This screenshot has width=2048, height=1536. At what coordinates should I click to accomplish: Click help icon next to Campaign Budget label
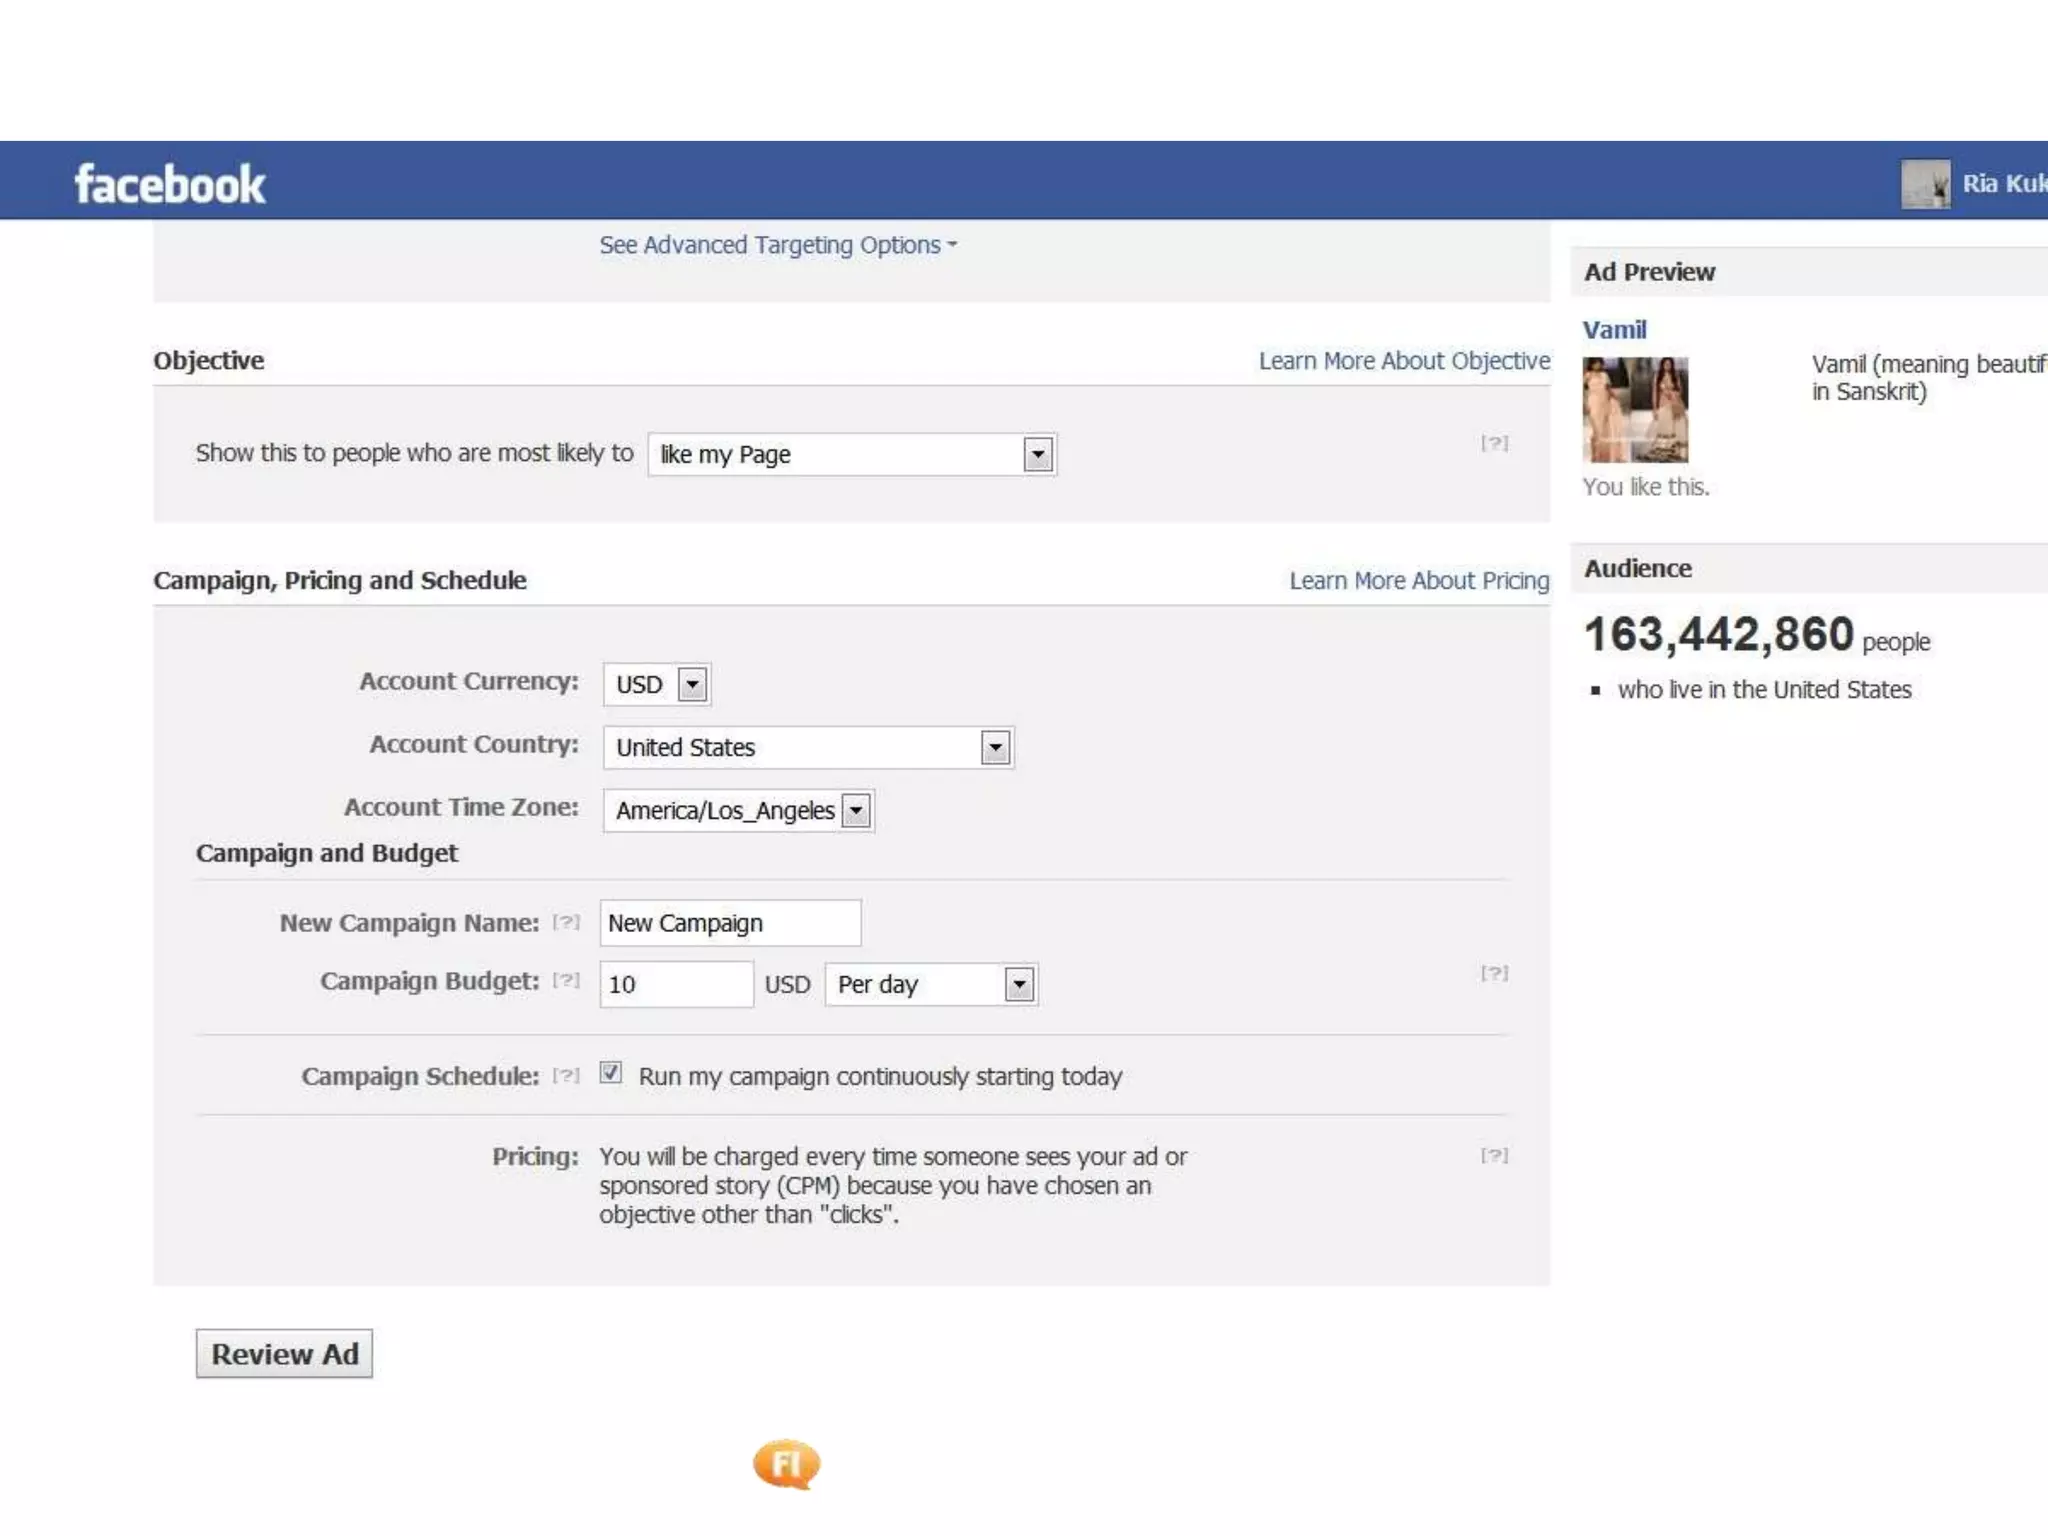tap(566, 980)
